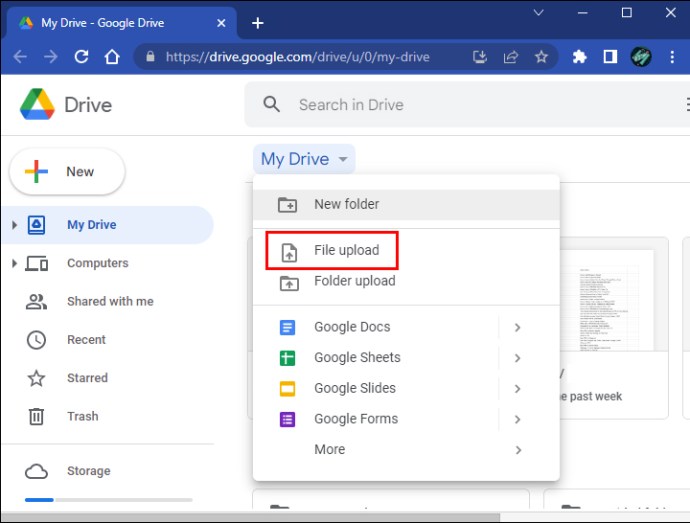Open the Starred star icon in sidebar
Viewport: 690px width, 523px height.
coord(36,378)
